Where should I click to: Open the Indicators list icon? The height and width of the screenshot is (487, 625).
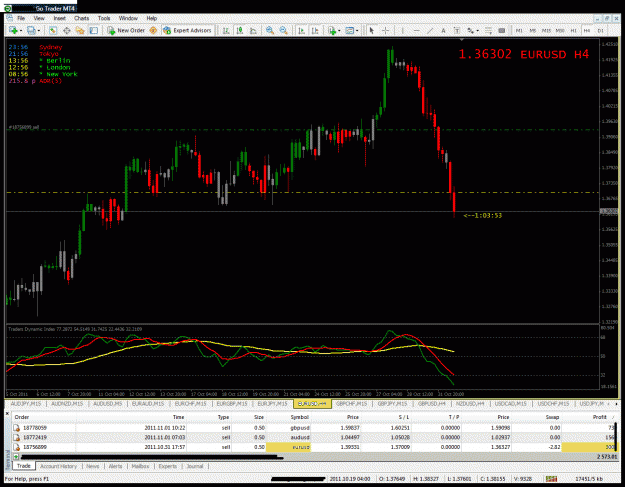click(332, 30)
